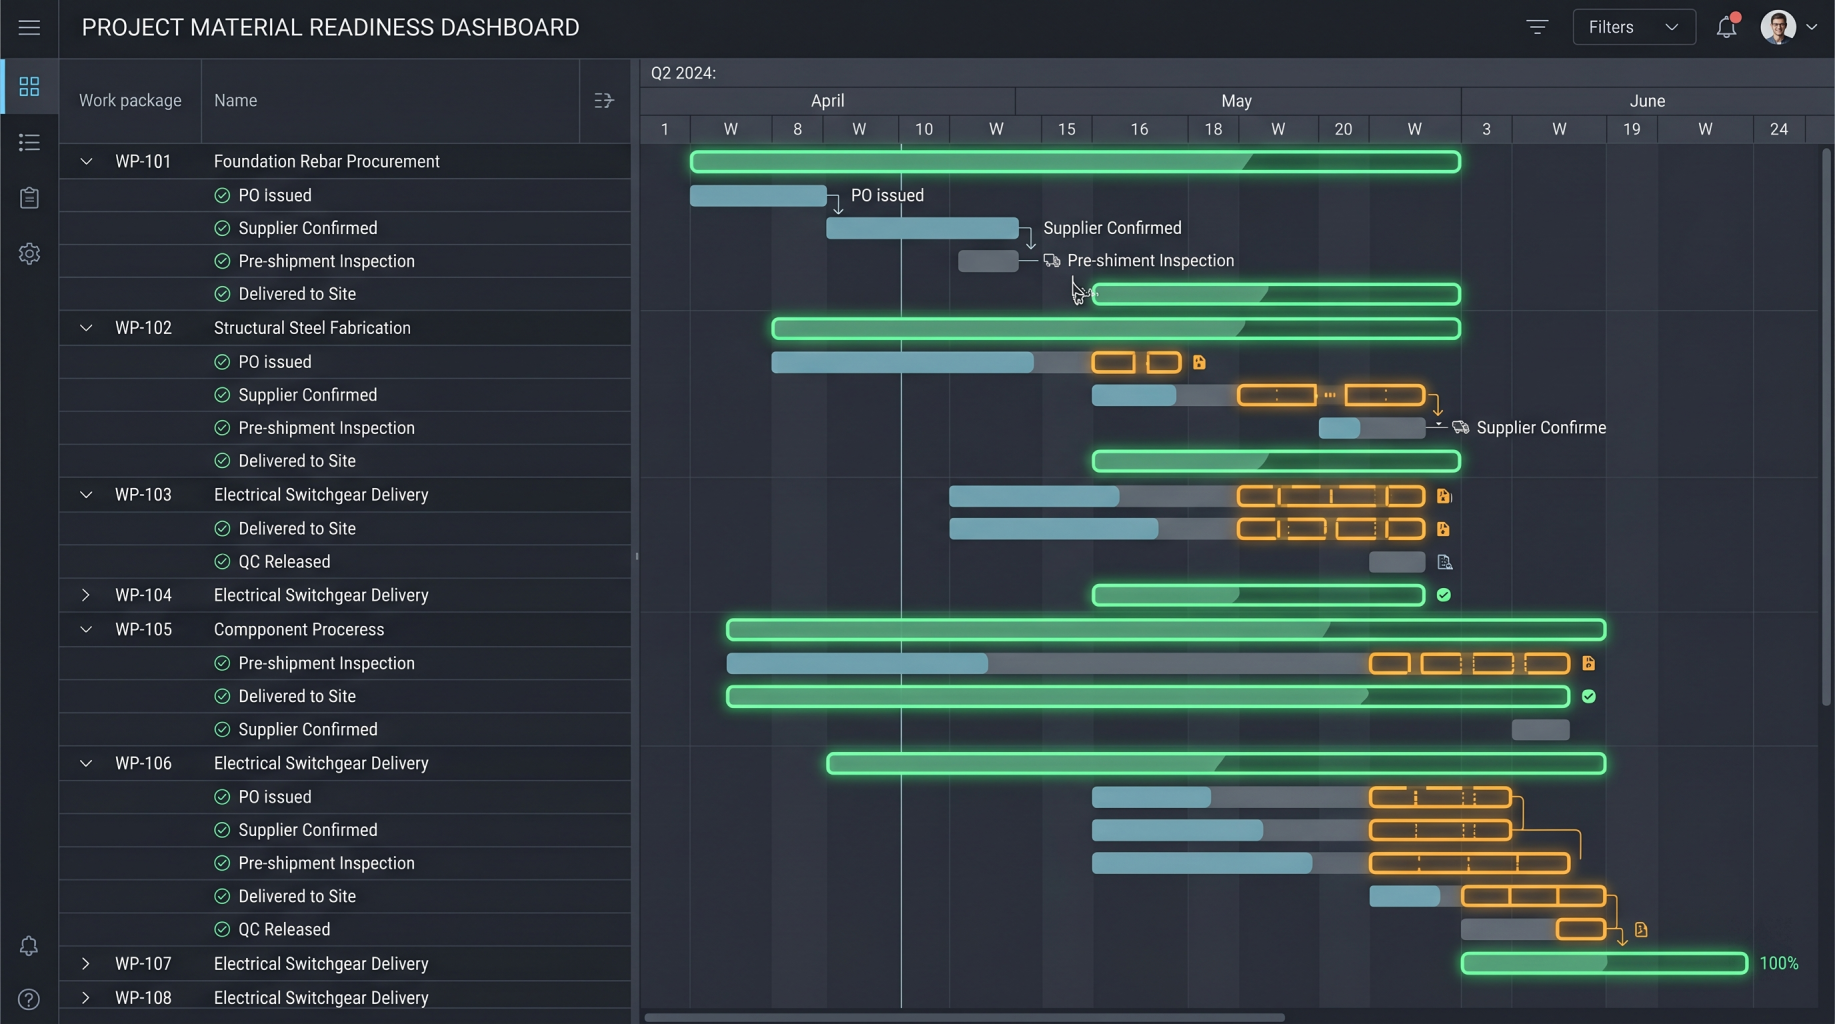Collapse the WP-103 work package
Image resolution: width=1835 pixels, height=1024 pixels.
tap(86, 495)
